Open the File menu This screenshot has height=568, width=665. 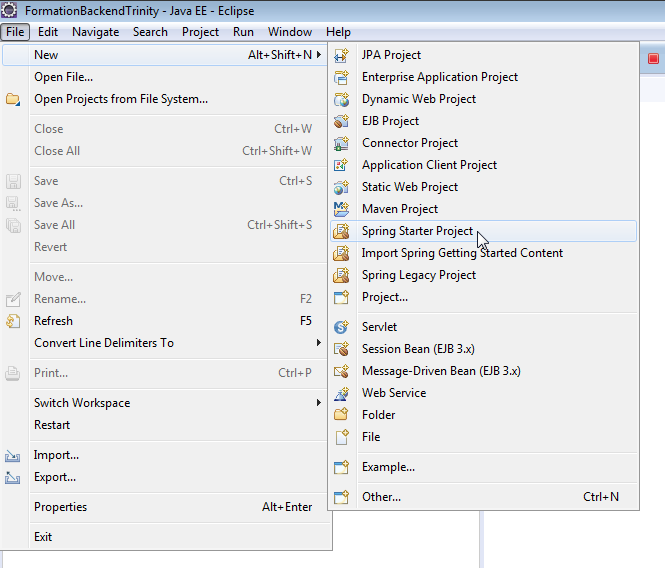[x=15, y=32]
